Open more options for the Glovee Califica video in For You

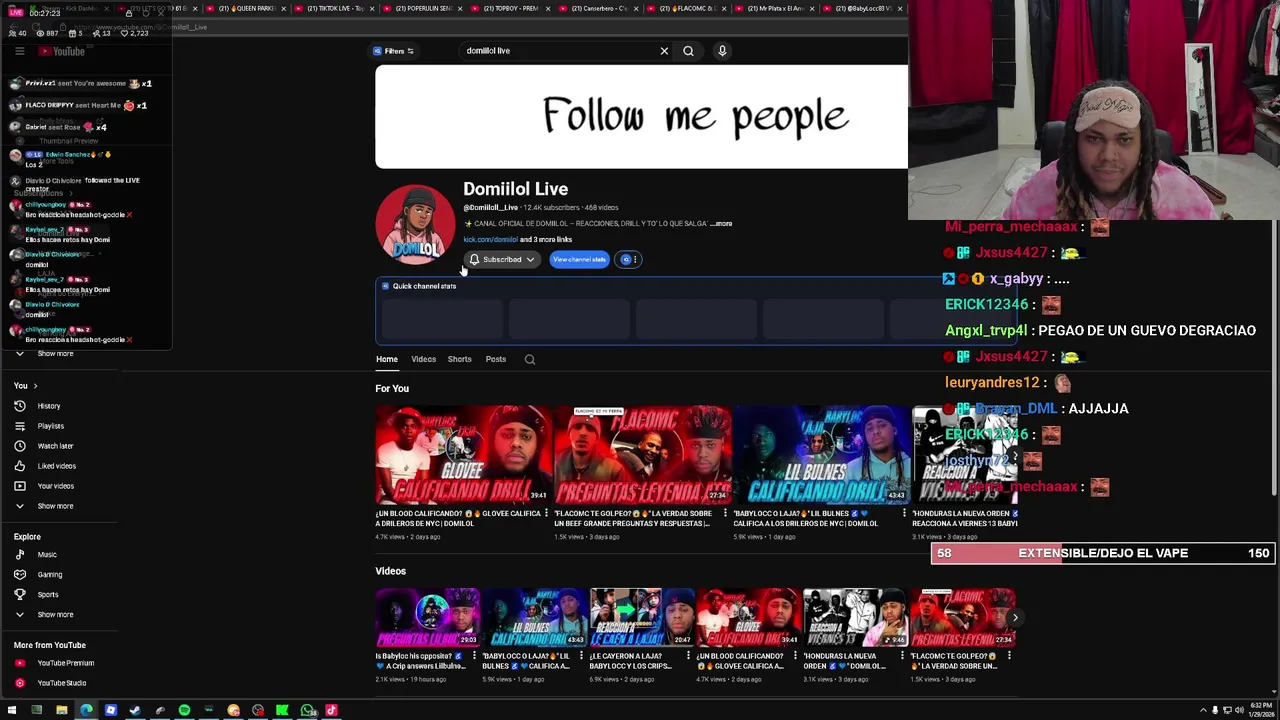tap(546, 514)
